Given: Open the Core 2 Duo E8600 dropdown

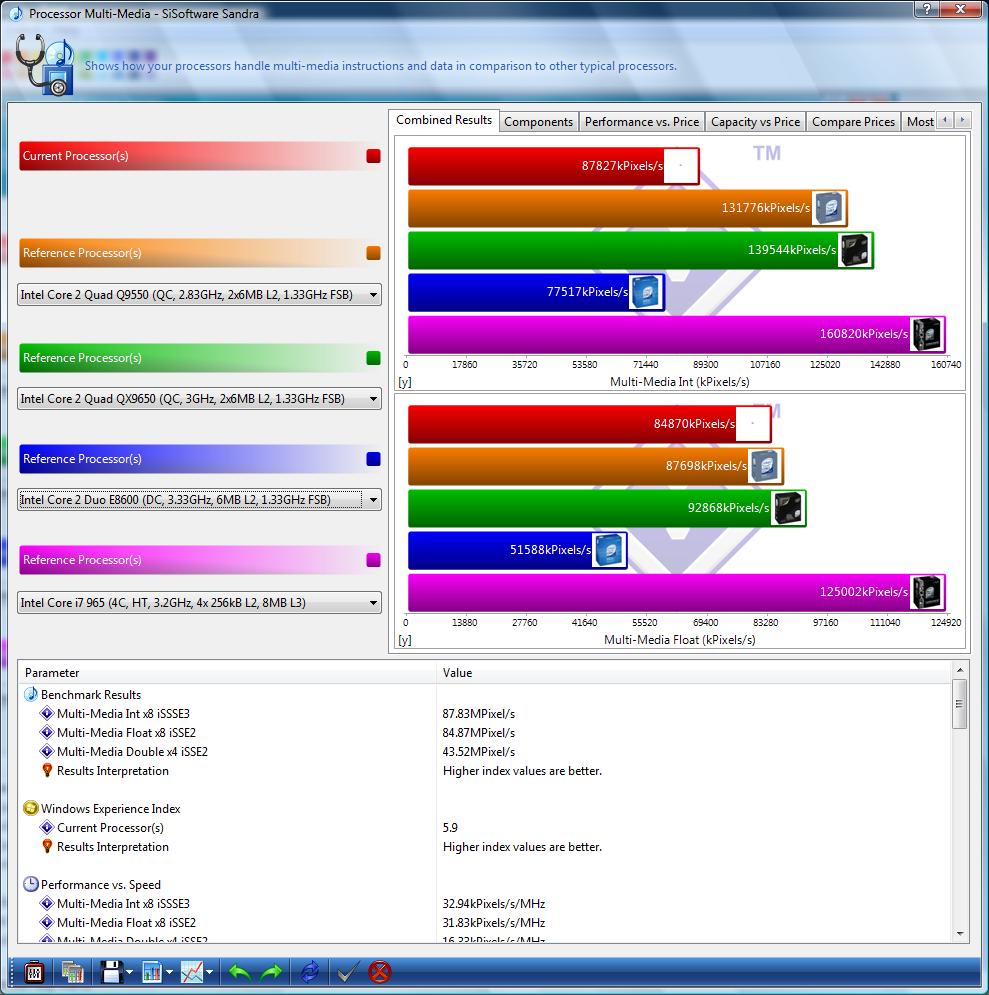Looking at the screenshot, I should (199, 499).
